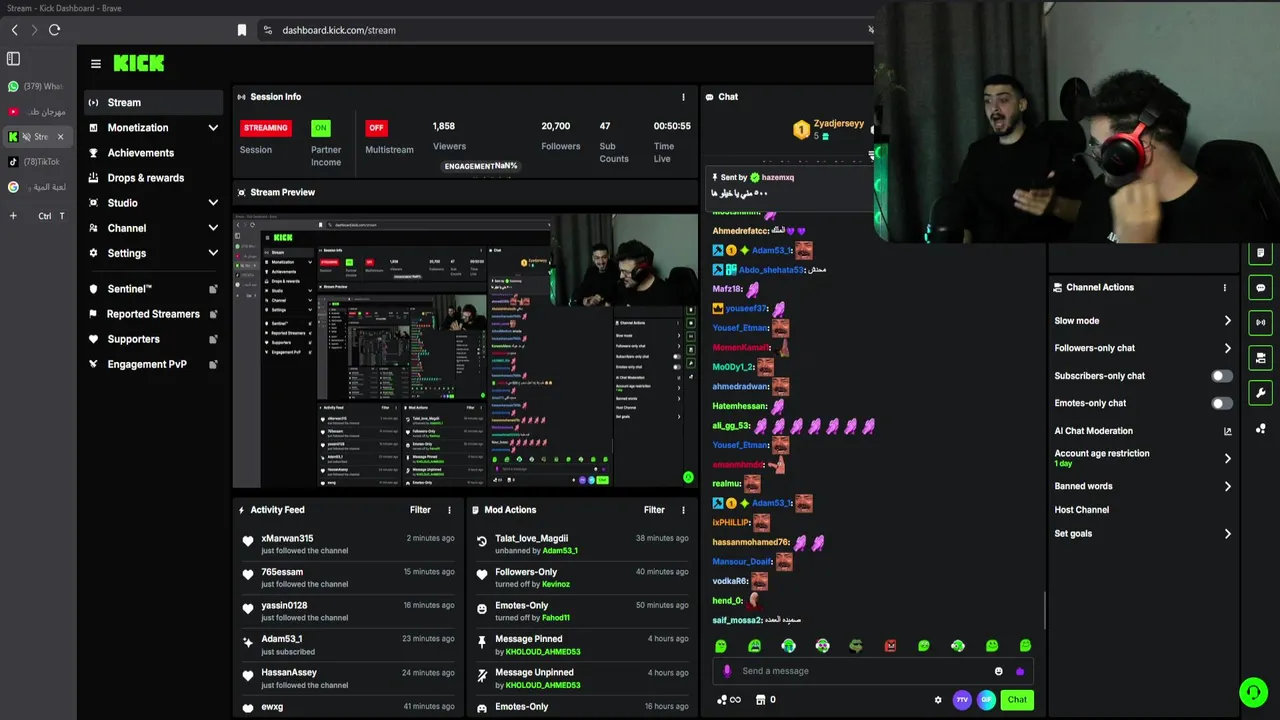Reload the dashboard page

(x=54, y=30)
